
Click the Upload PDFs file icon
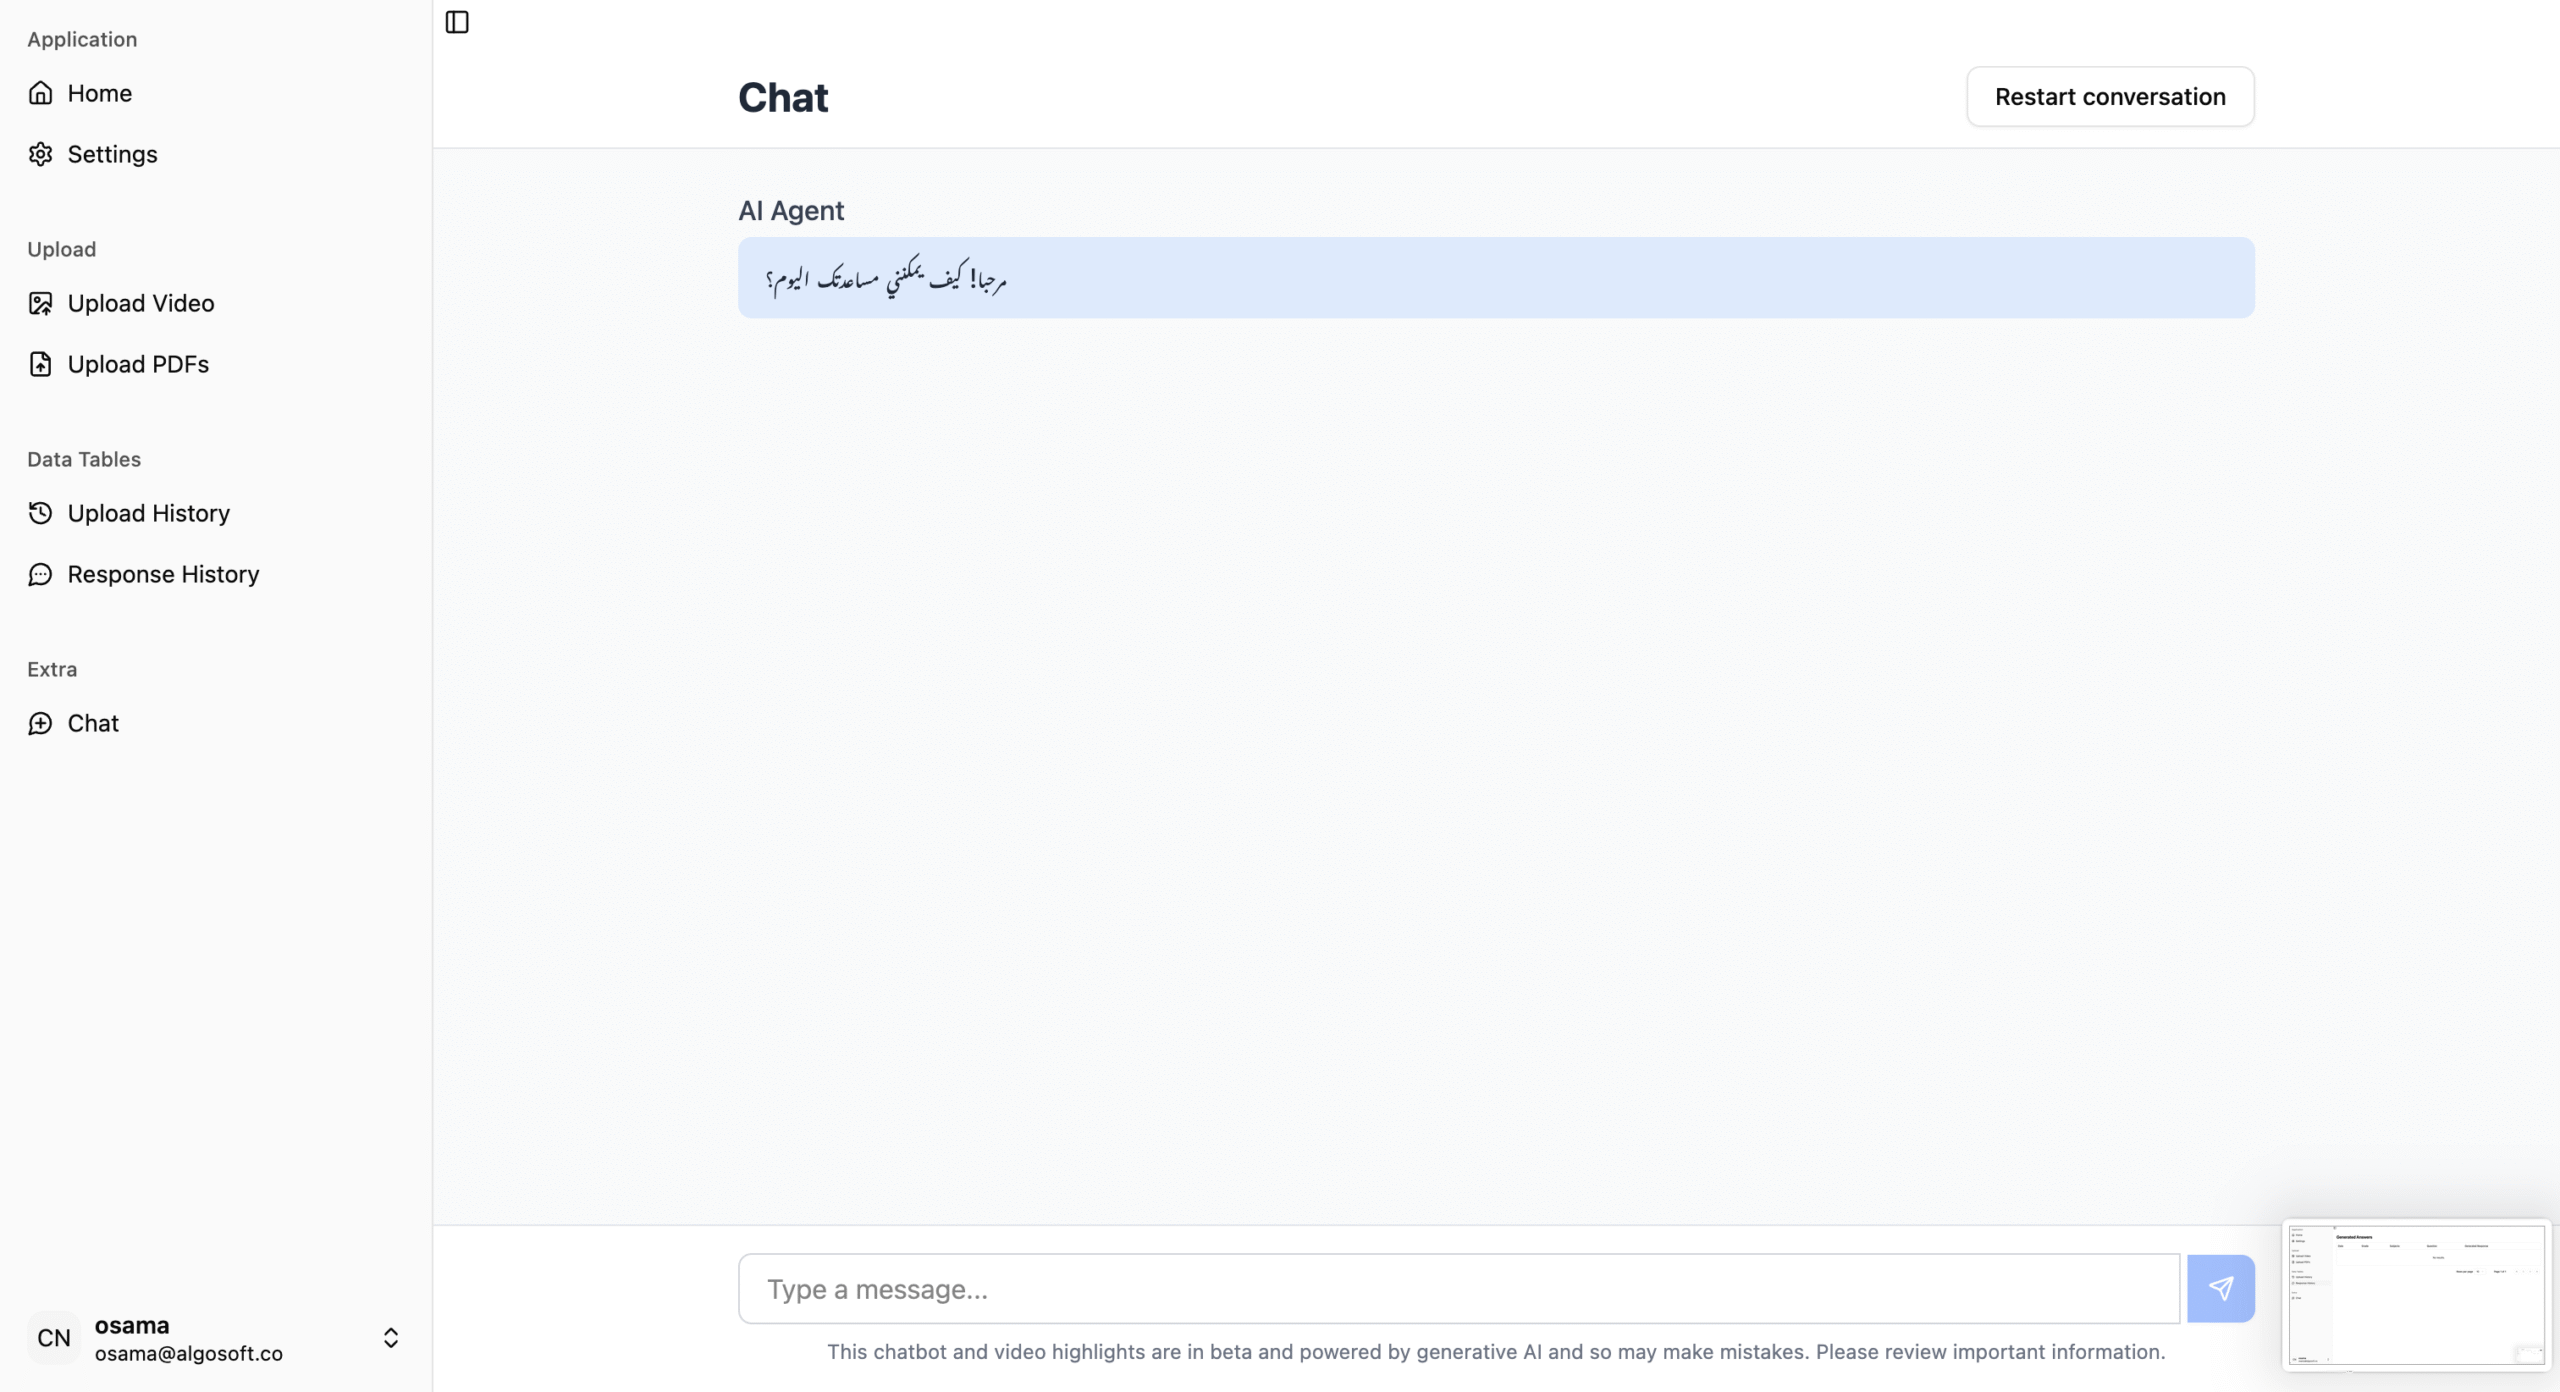pyautogui.click(x=40, y=364)
